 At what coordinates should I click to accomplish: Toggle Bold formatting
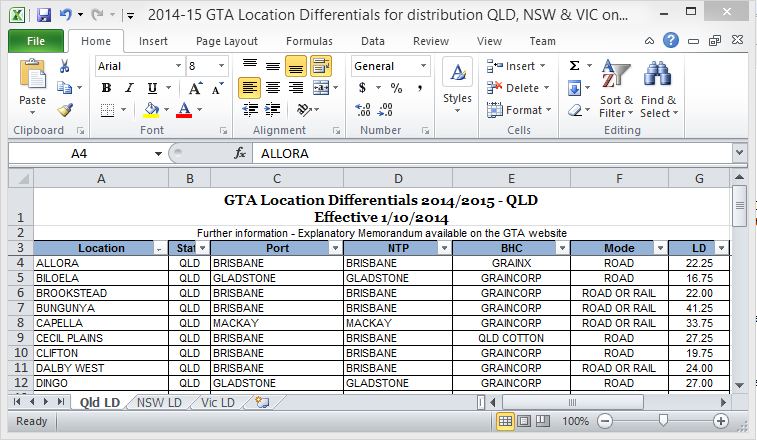coord(105,88)
